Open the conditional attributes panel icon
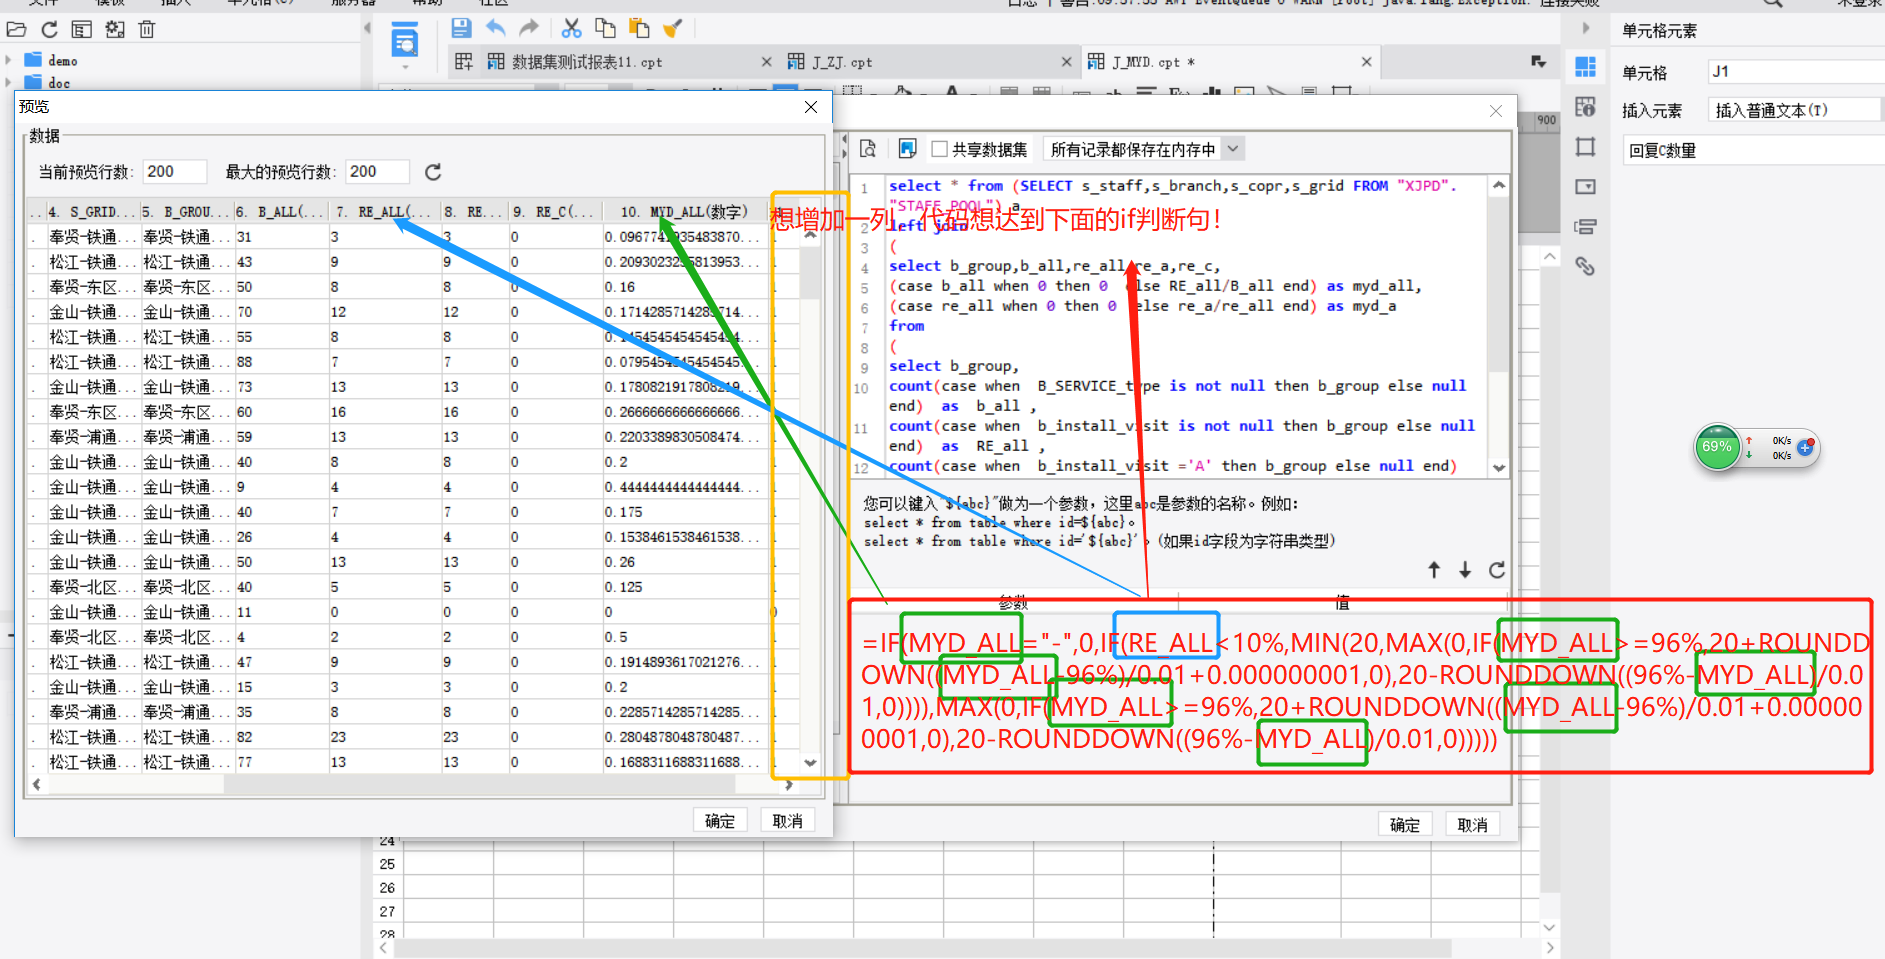The width and height of the screenshot is (1885, 959). click(1585, 227)
